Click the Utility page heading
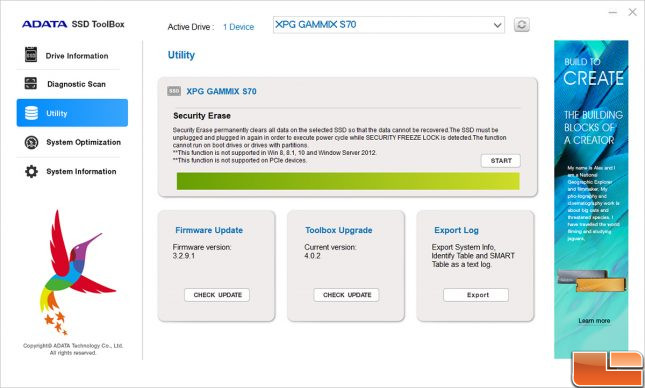This screenshot has height=388, width=645. pyautogui.click(x=181, y=55)
